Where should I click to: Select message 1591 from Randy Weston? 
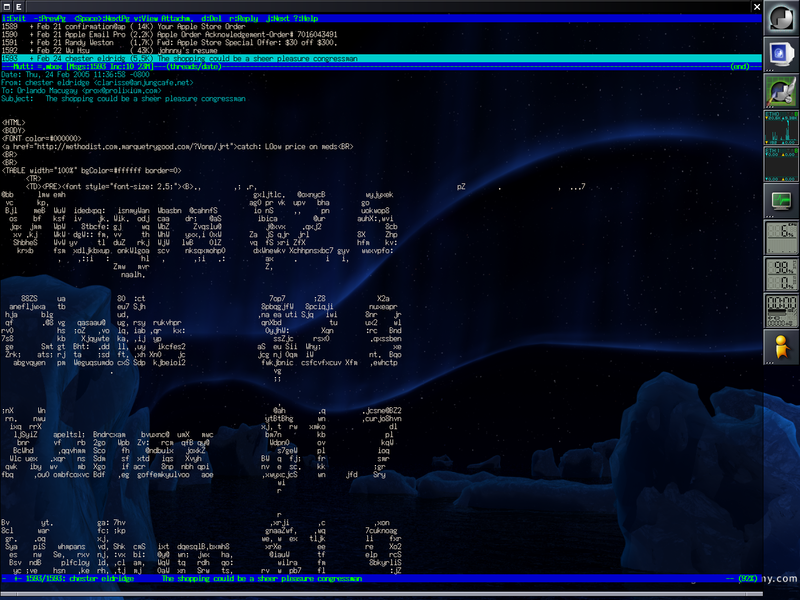click(381, 43)
